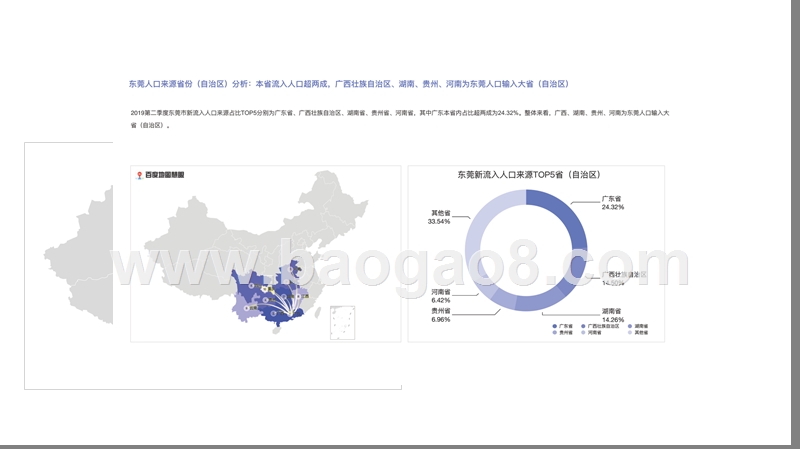The height and width of the screenshot is (449, 800).
Task: Click the 河南省 6.42% data label
Action: 441,296
